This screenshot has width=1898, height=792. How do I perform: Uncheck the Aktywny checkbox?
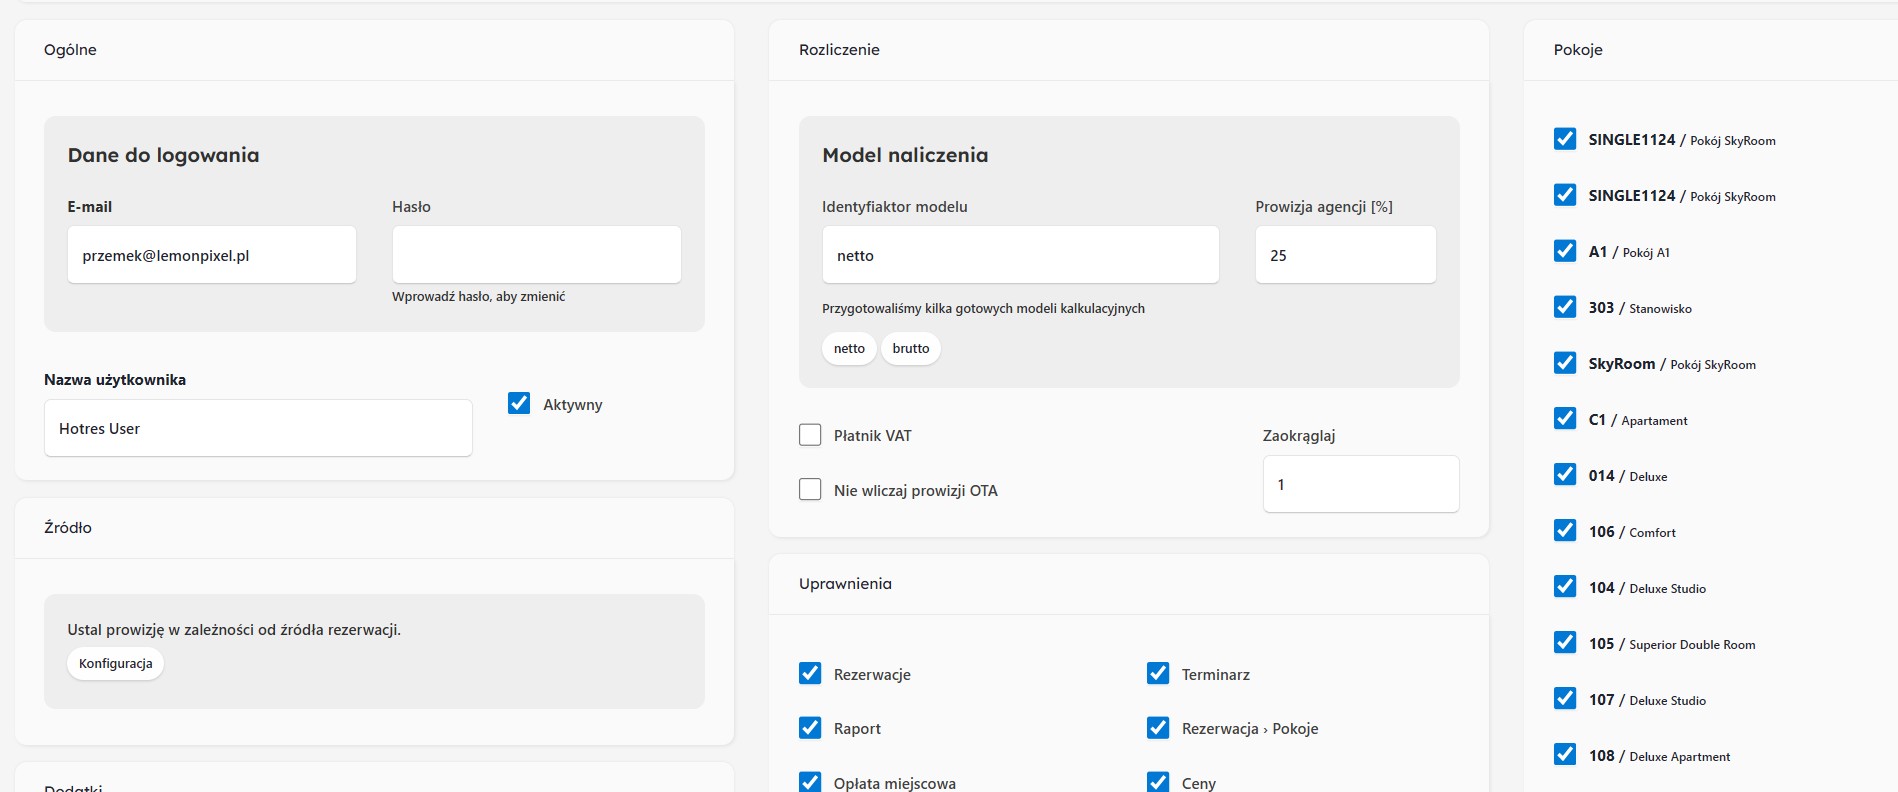tap(519, 403)
